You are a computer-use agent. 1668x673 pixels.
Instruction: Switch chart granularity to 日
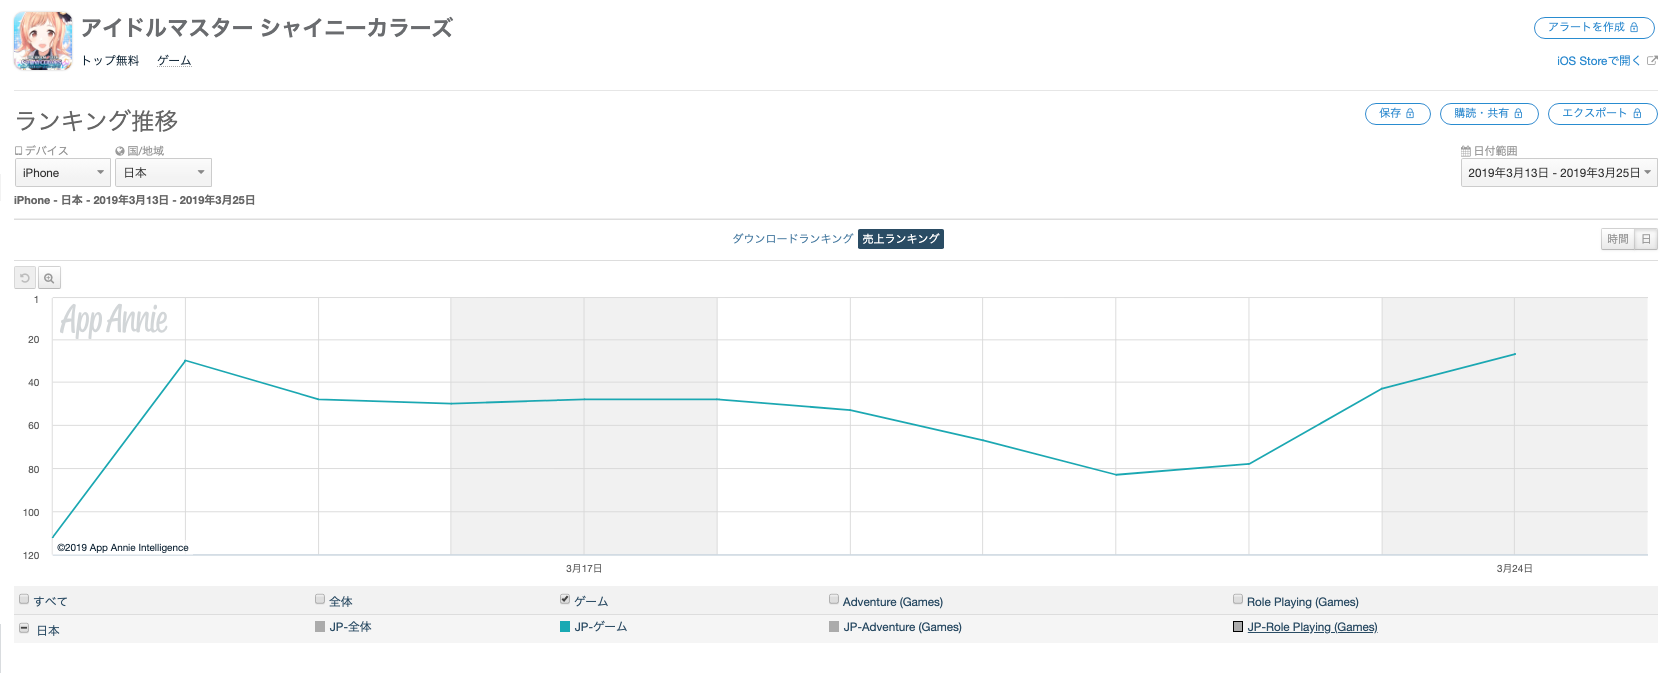point(1646,239)
